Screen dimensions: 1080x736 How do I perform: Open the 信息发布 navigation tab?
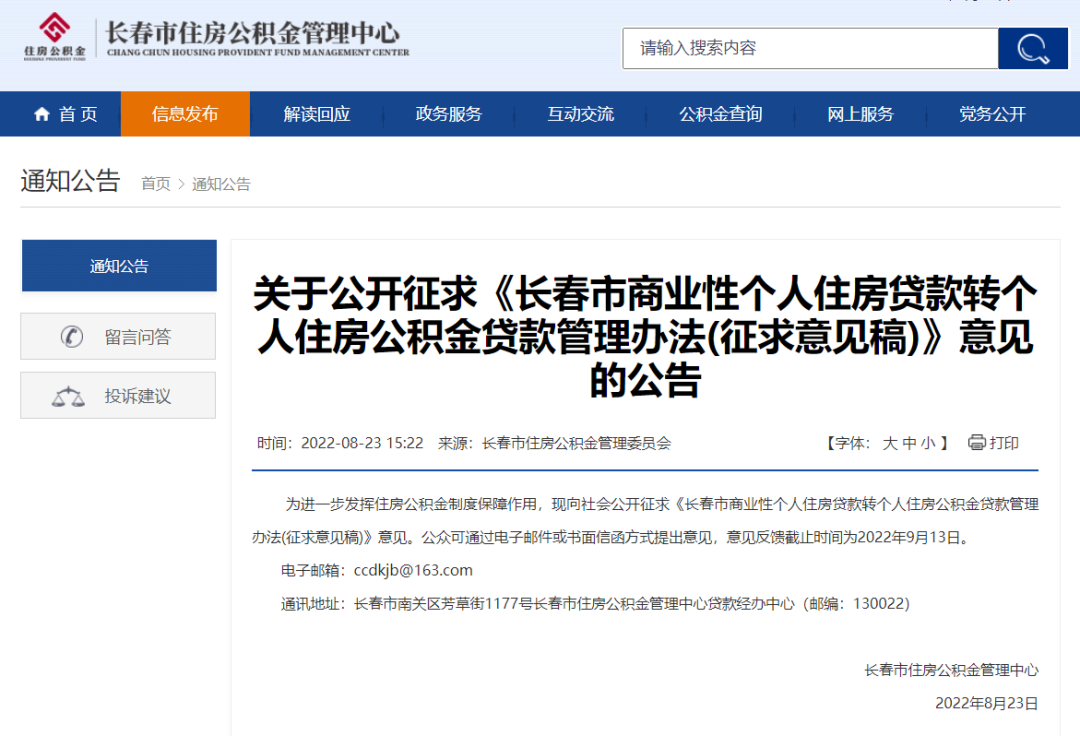(185, 114)
